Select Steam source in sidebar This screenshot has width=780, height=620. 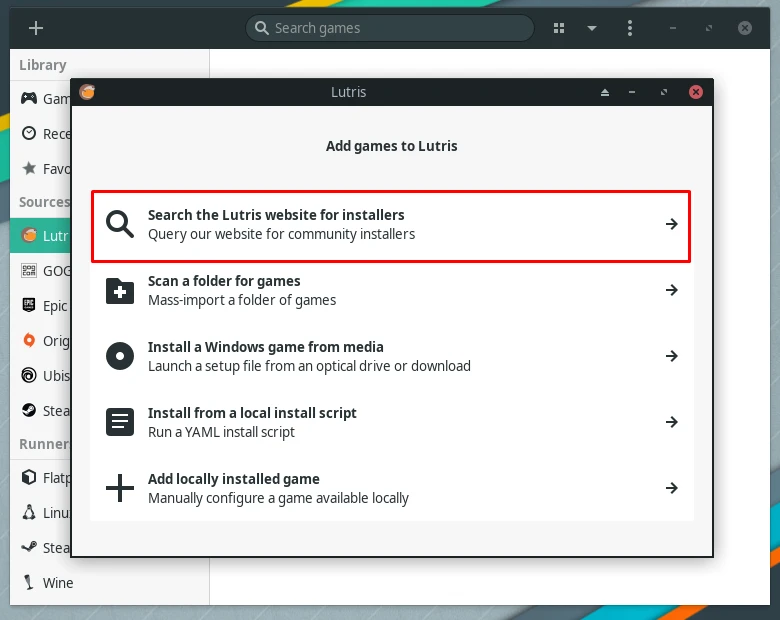(41, 411)
